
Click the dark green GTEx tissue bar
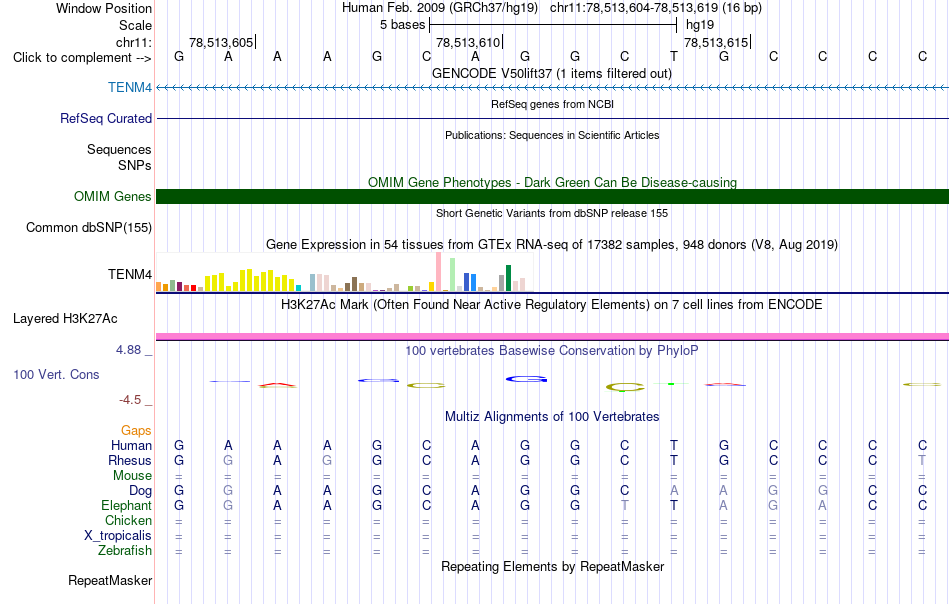point(508,278)
